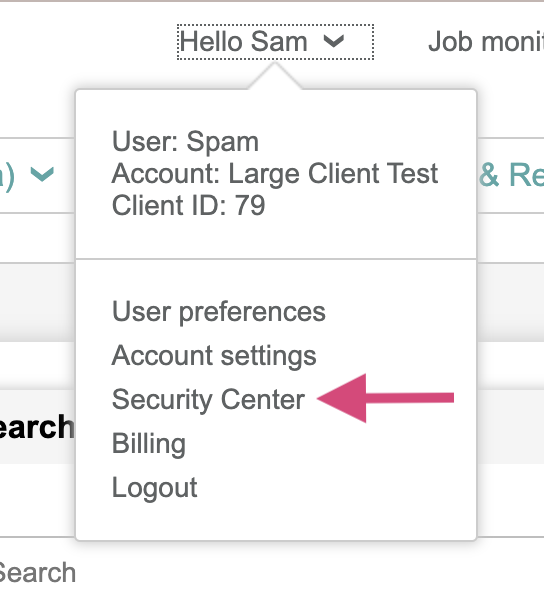Viewport: 544px width, 598px height.
Task: Click the triangular popup pointer under Hello Sam
Action: (275, 76)
